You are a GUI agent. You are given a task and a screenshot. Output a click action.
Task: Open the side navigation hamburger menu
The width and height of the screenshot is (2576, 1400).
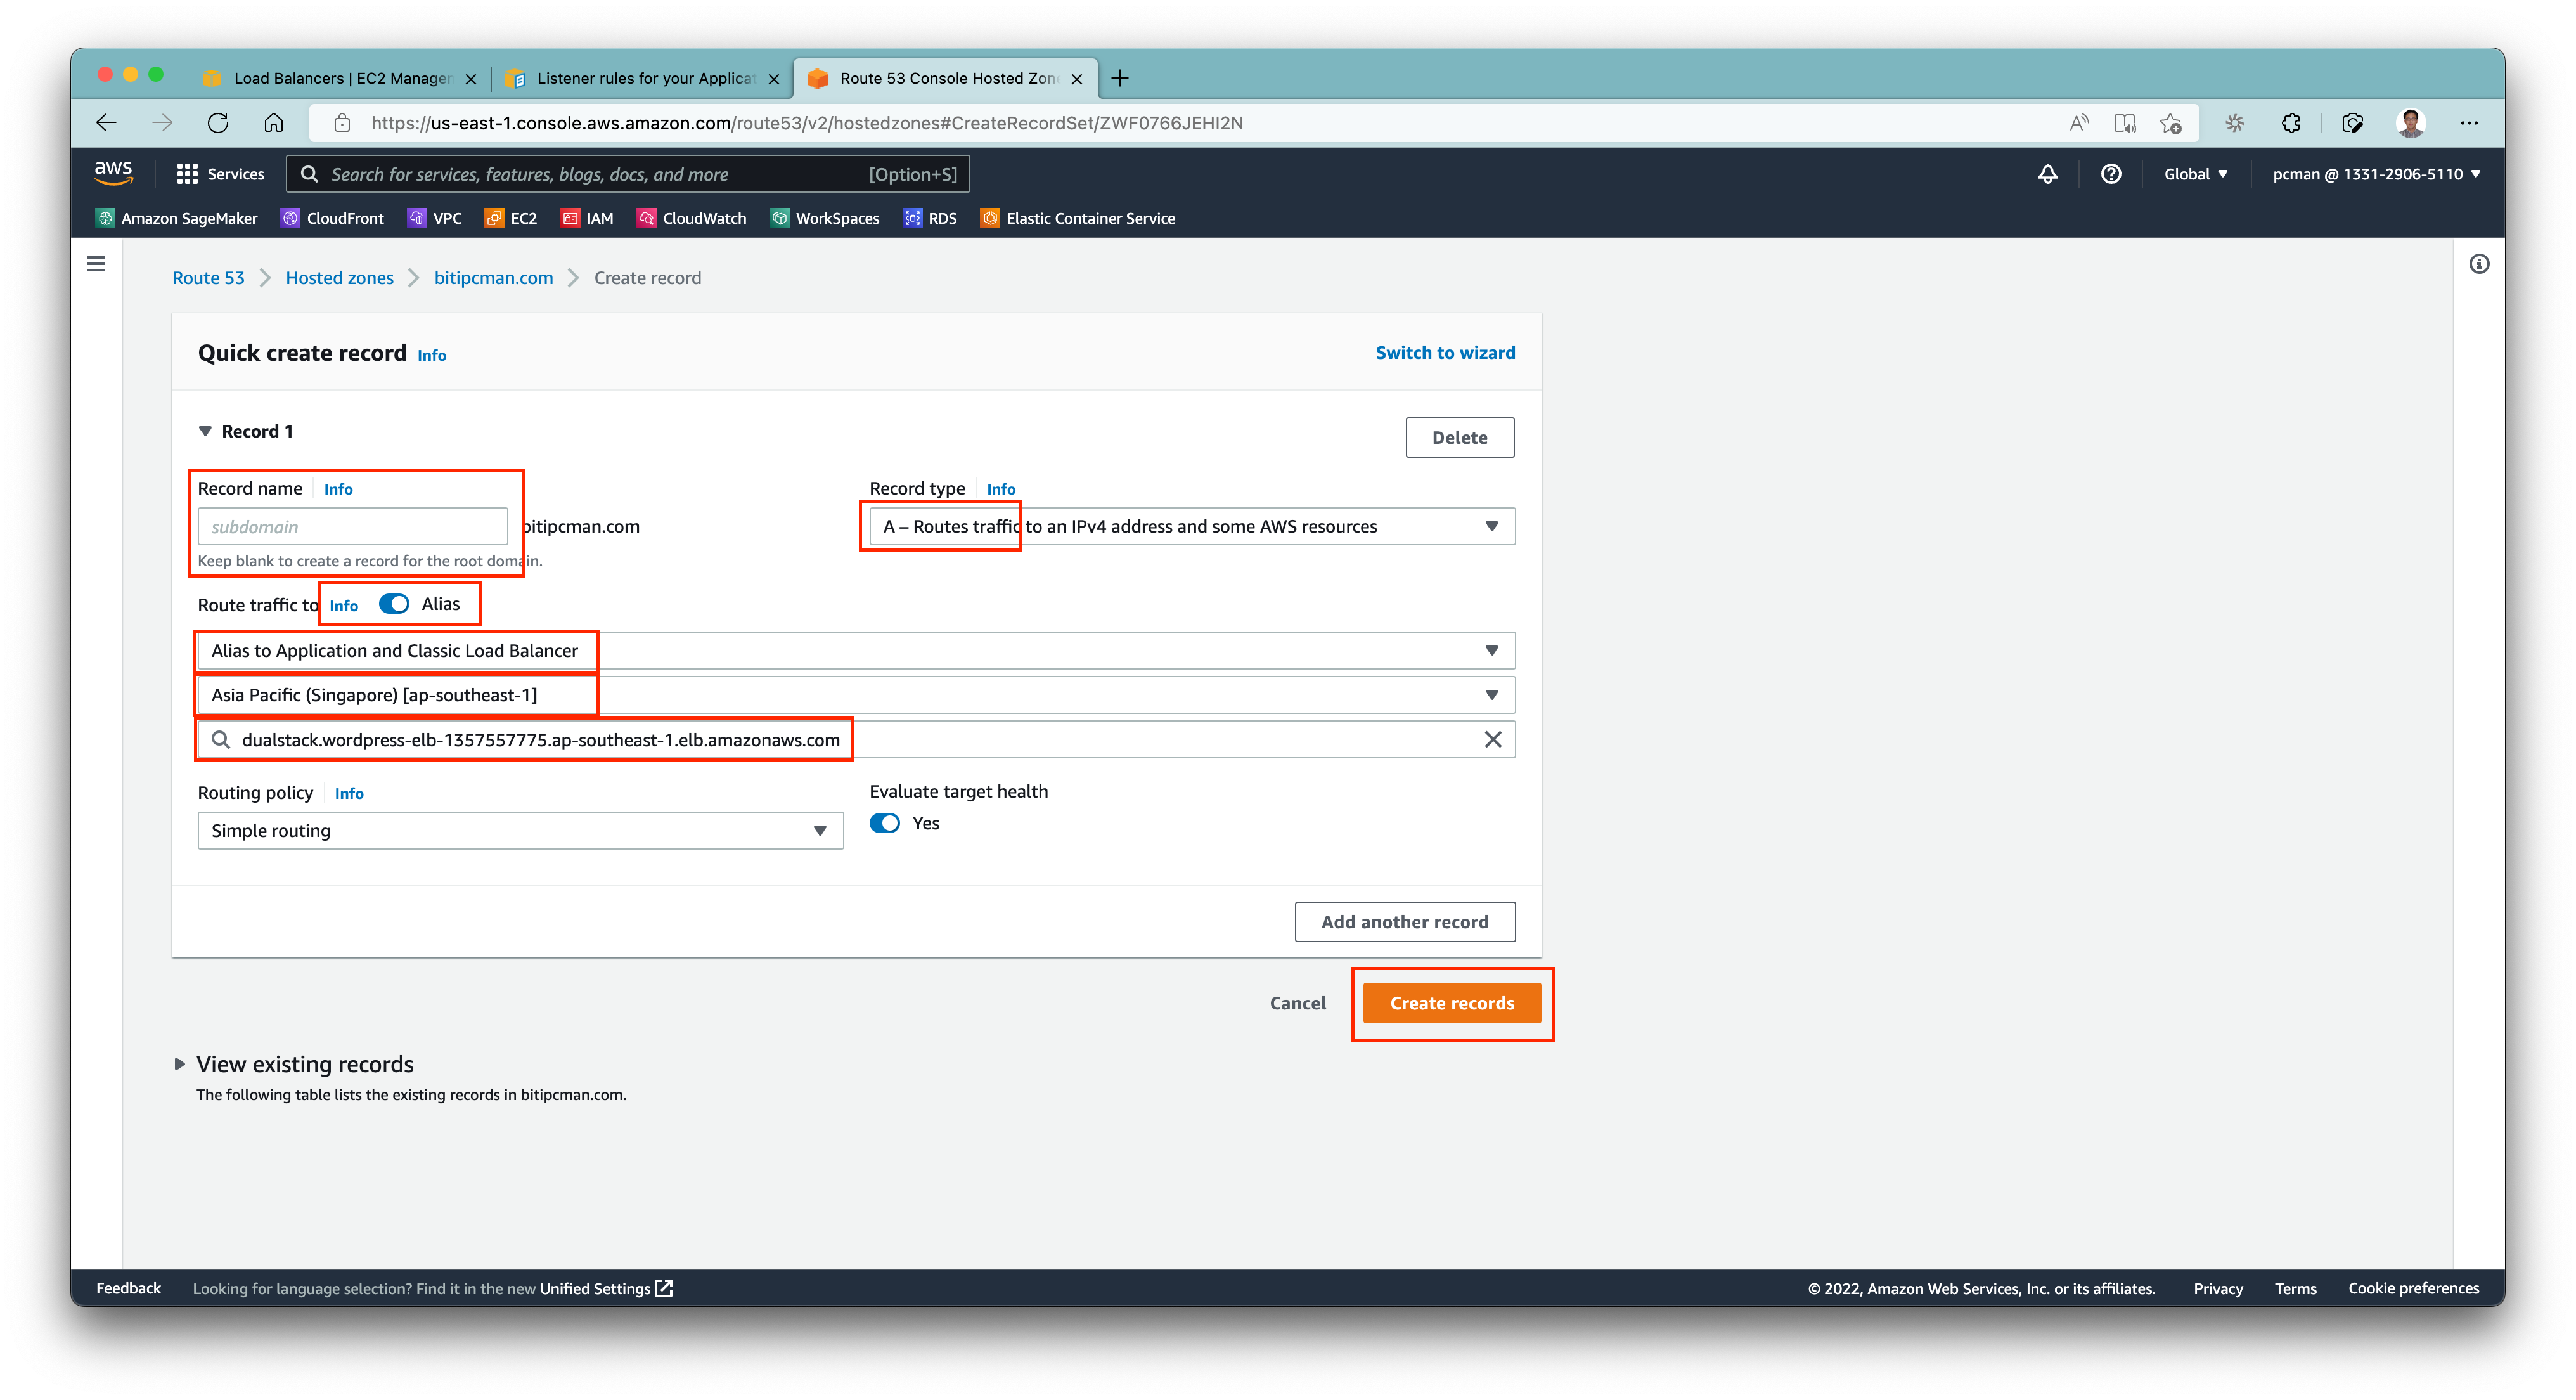click(x=96, y=264)
